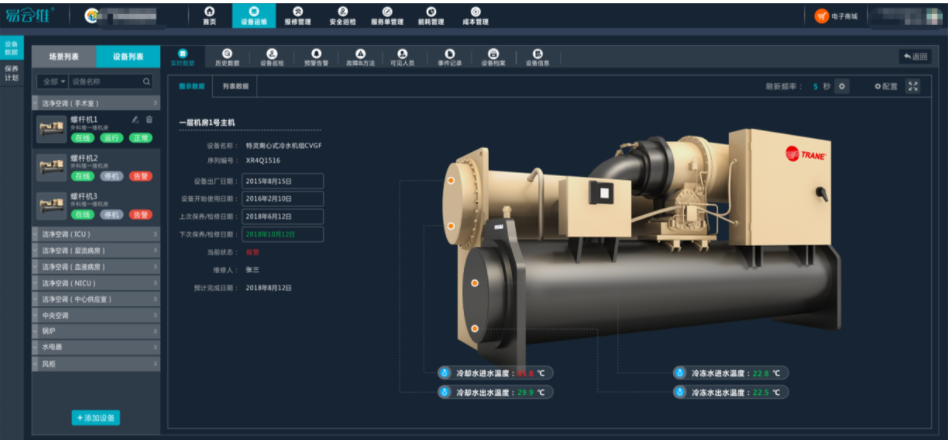The image size is (948, 441).
Task: Click 添加设备 button
Action: (x=96, y=417)
